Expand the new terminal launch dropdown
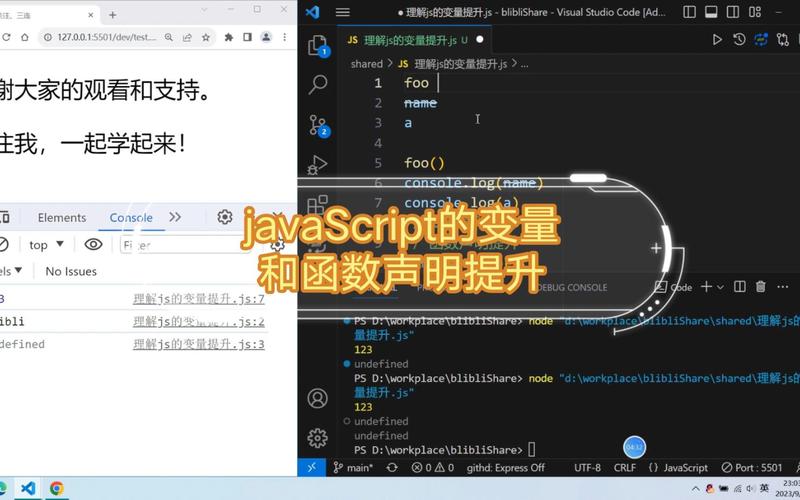This screenshot has width=800, height=500. pos(720,287)
